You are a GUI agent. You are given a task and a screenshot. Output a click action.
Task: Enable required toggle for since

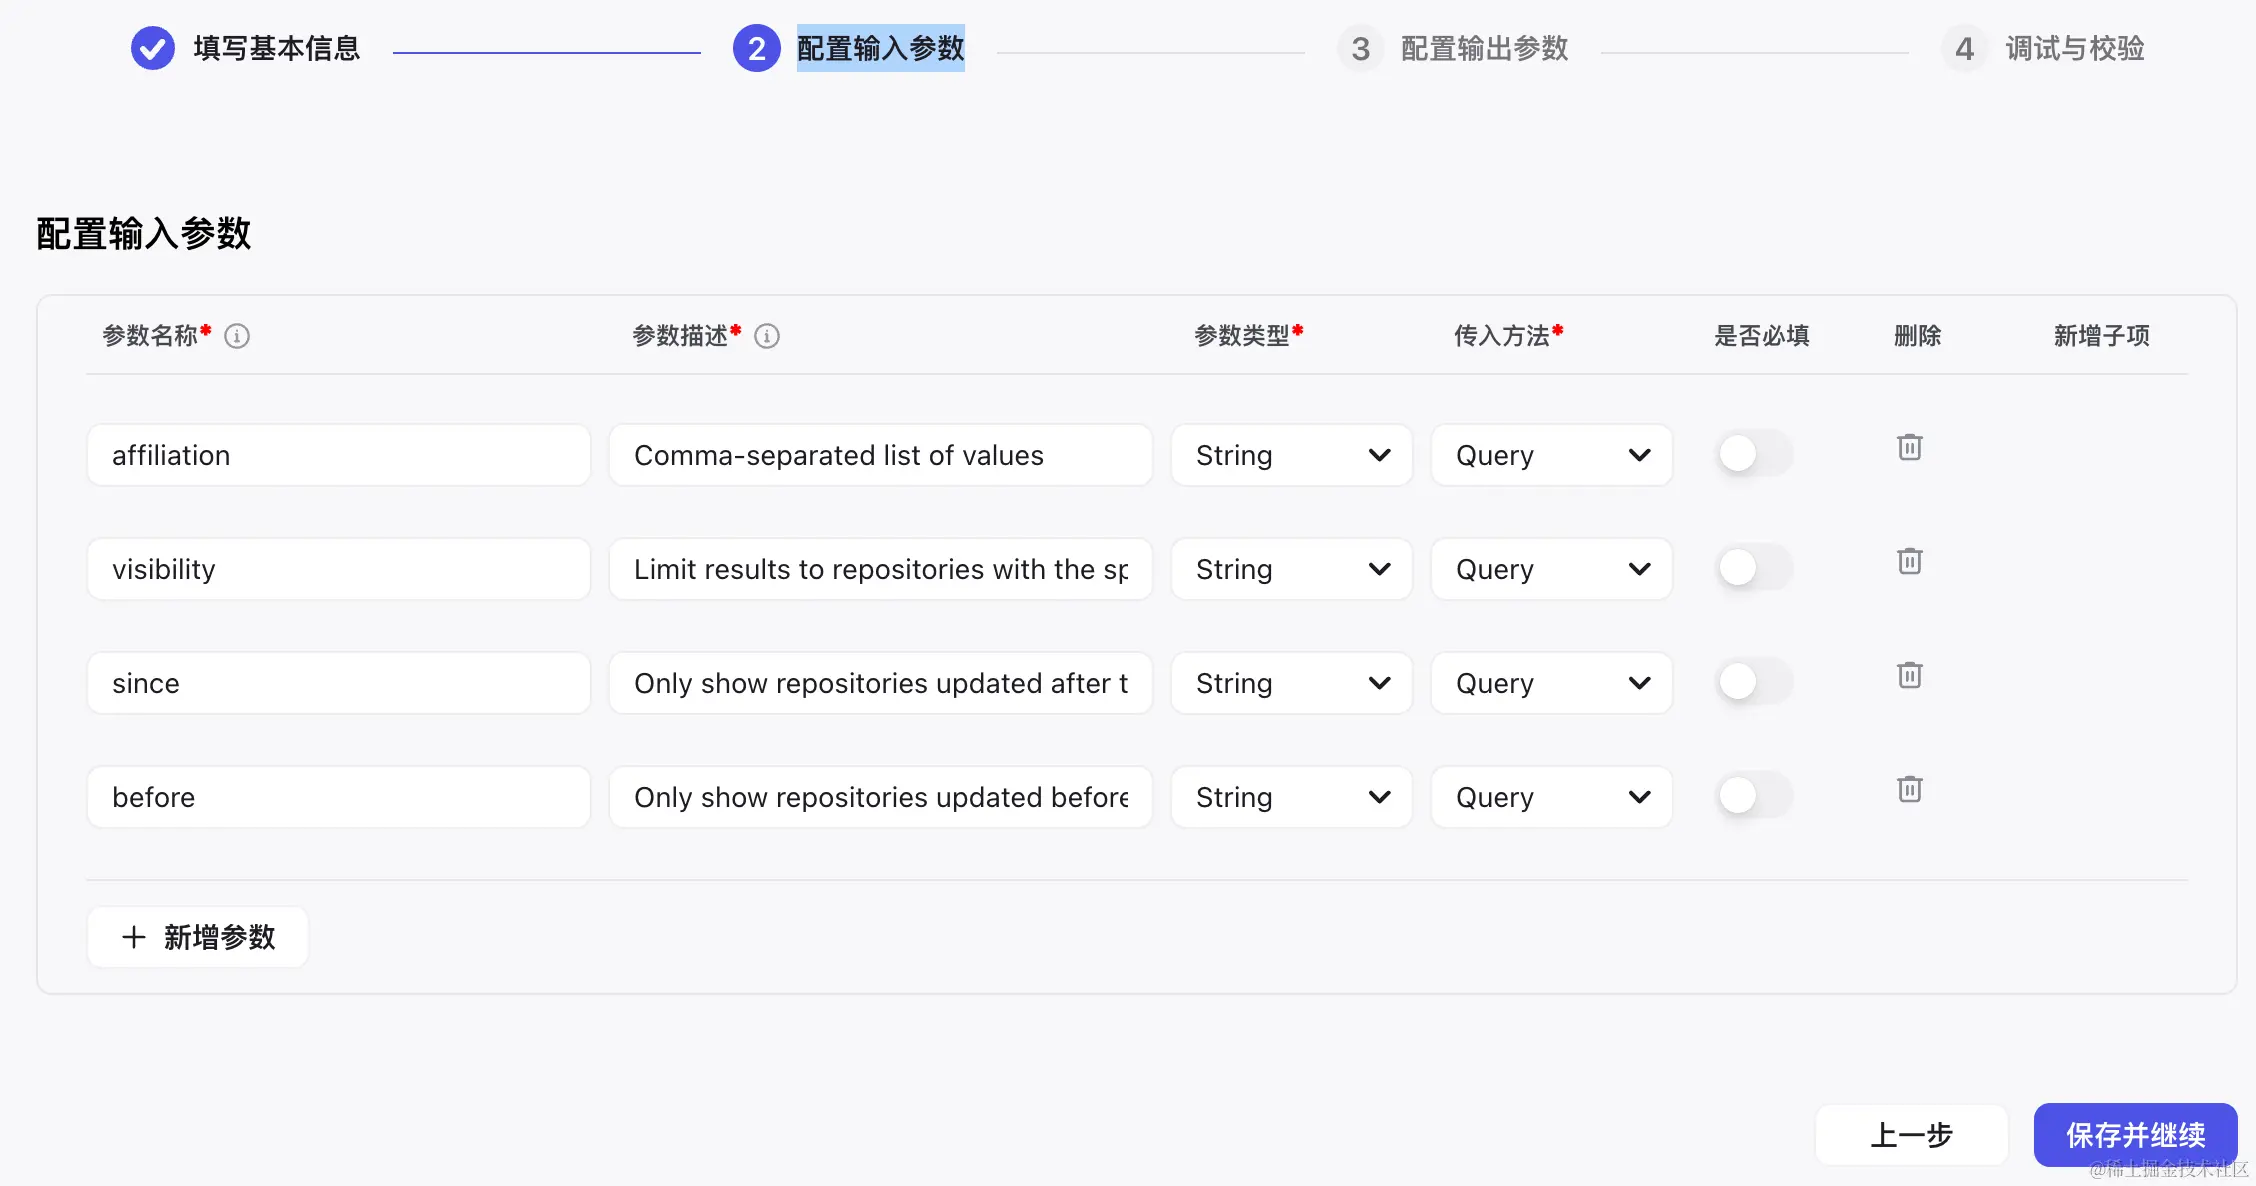click(1753, 681)
